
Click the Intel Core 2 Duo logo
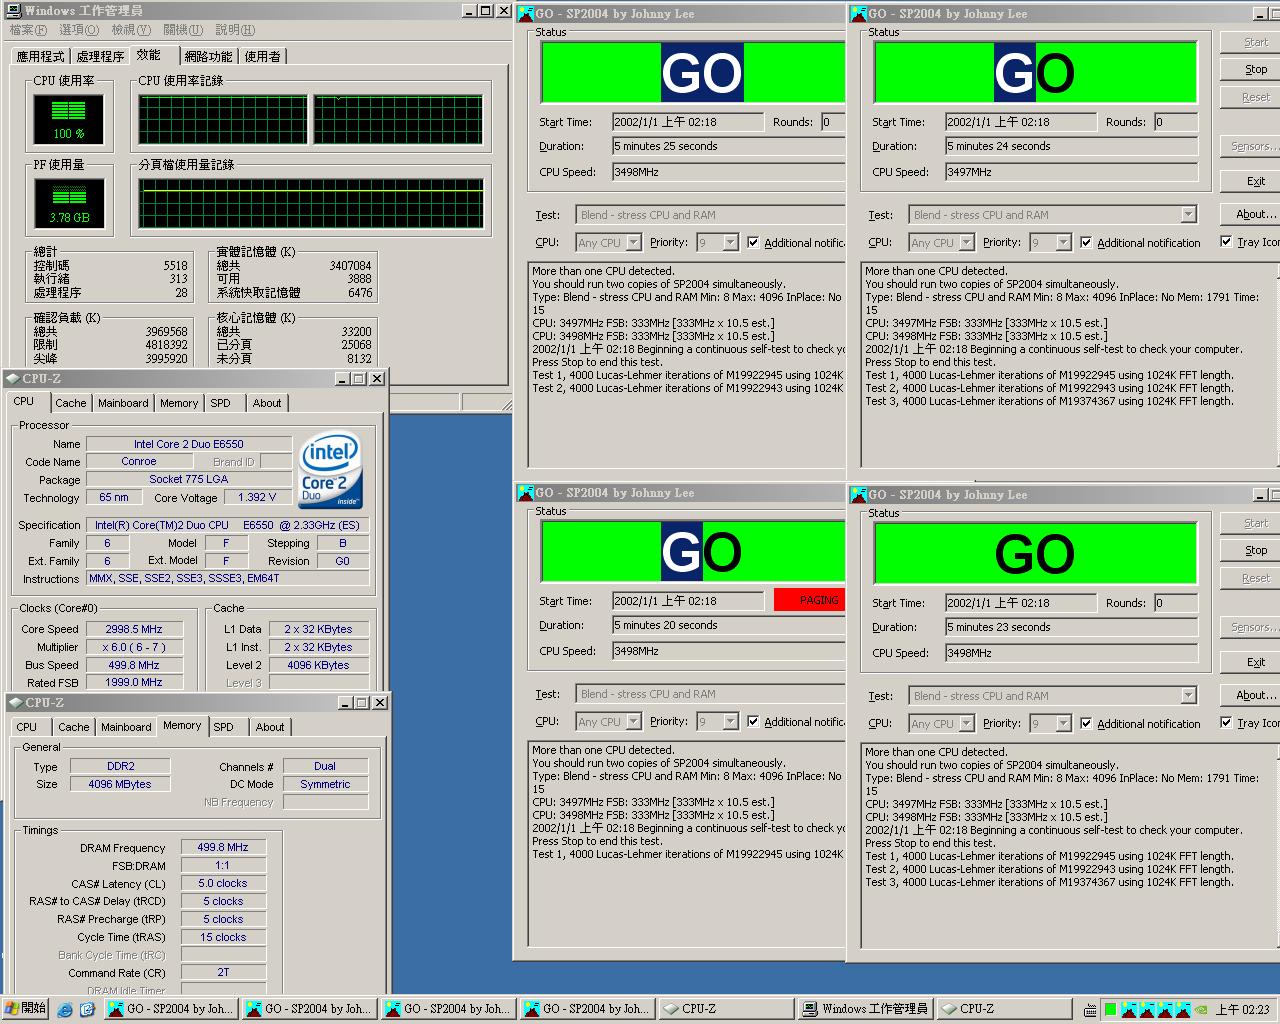coord(331,470)
